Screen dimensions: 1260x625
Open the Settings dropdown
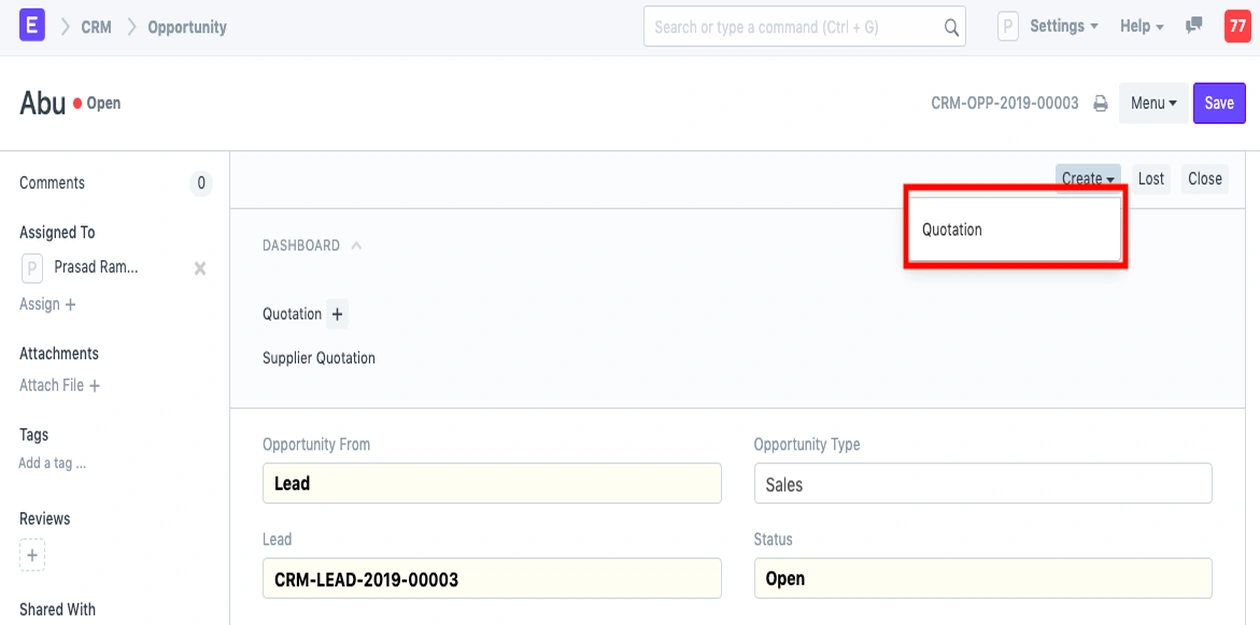pos(1064,27)
